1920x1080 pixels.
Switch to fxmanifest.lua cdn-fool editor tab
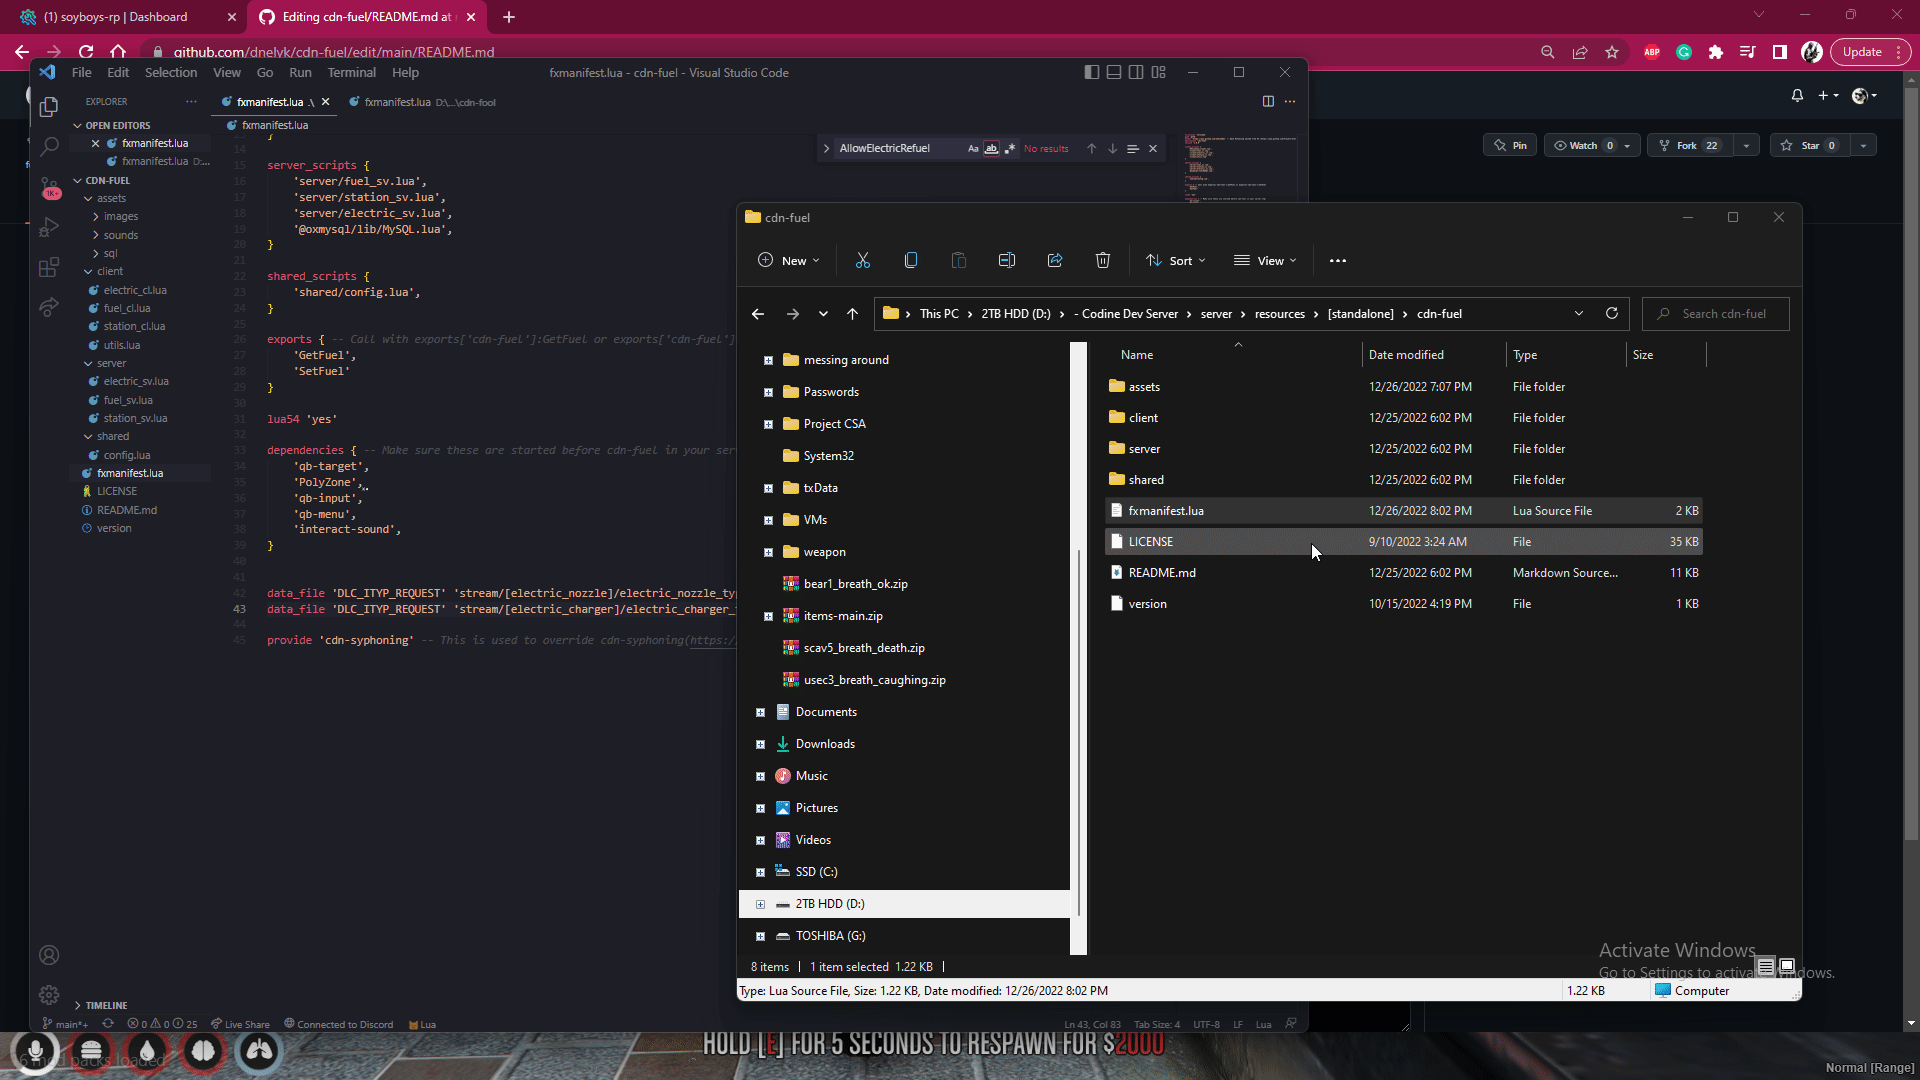[423, 102]
